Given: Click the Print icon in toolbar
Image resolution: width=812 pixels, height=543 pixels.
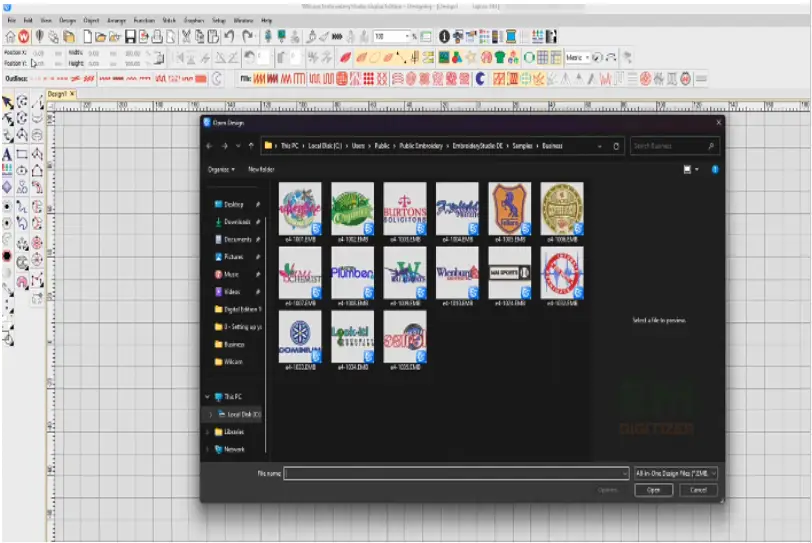Looking at the screenshot, I should [157, 37].
